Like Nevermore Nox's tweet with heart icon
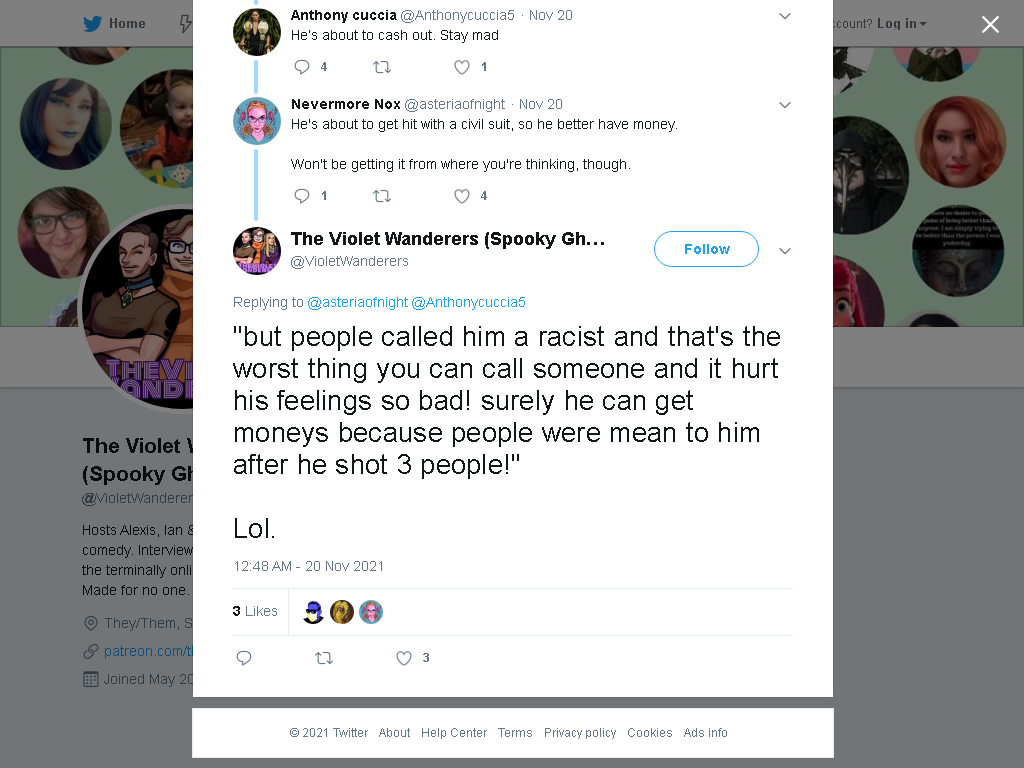 pos(462,196)
